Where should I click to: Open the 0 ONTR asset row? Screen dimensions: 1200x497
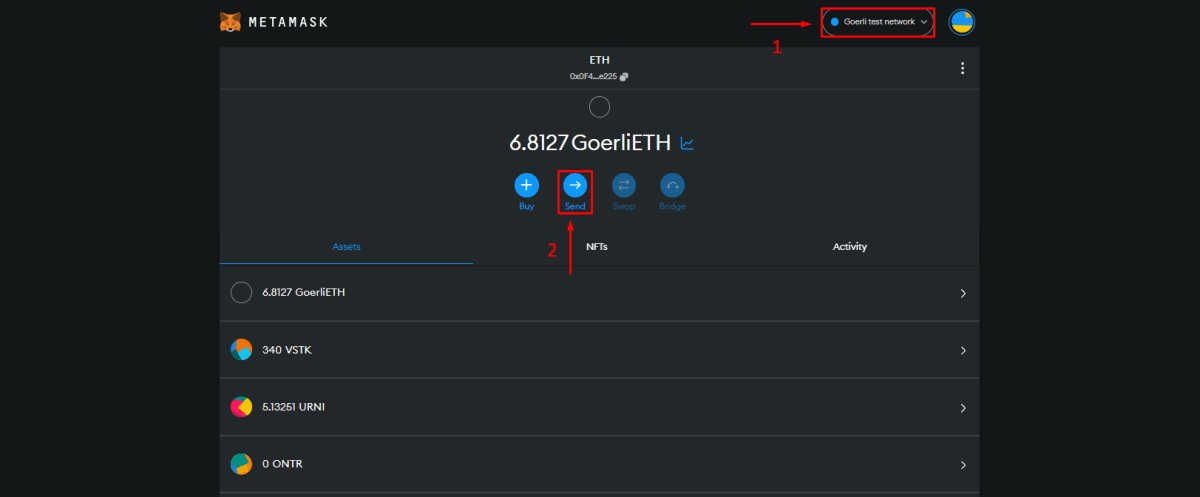point(599,464)
